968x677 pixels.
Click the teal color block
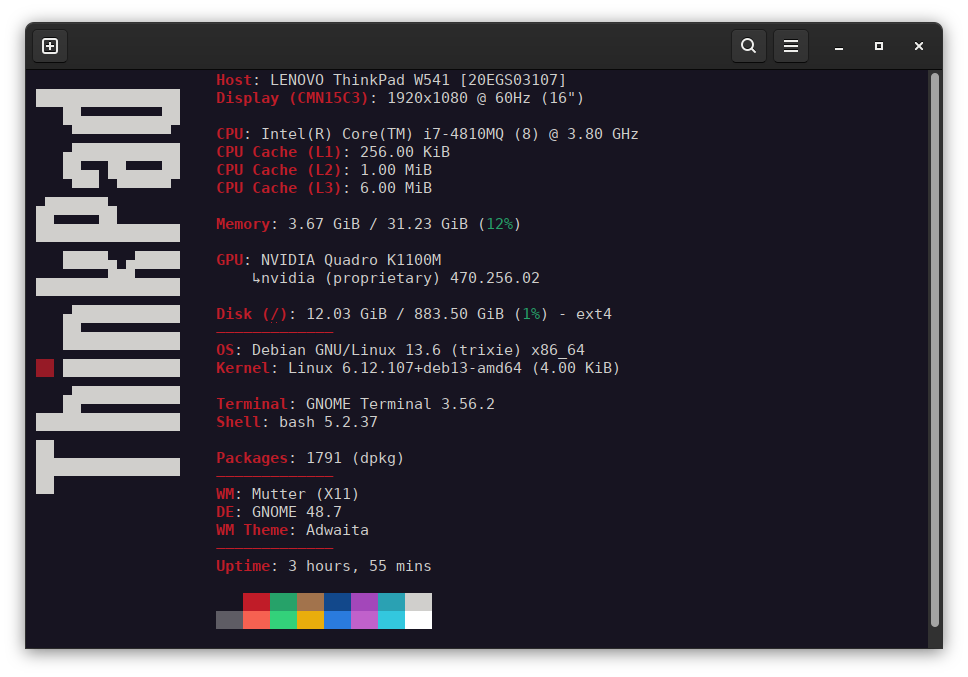391,602
